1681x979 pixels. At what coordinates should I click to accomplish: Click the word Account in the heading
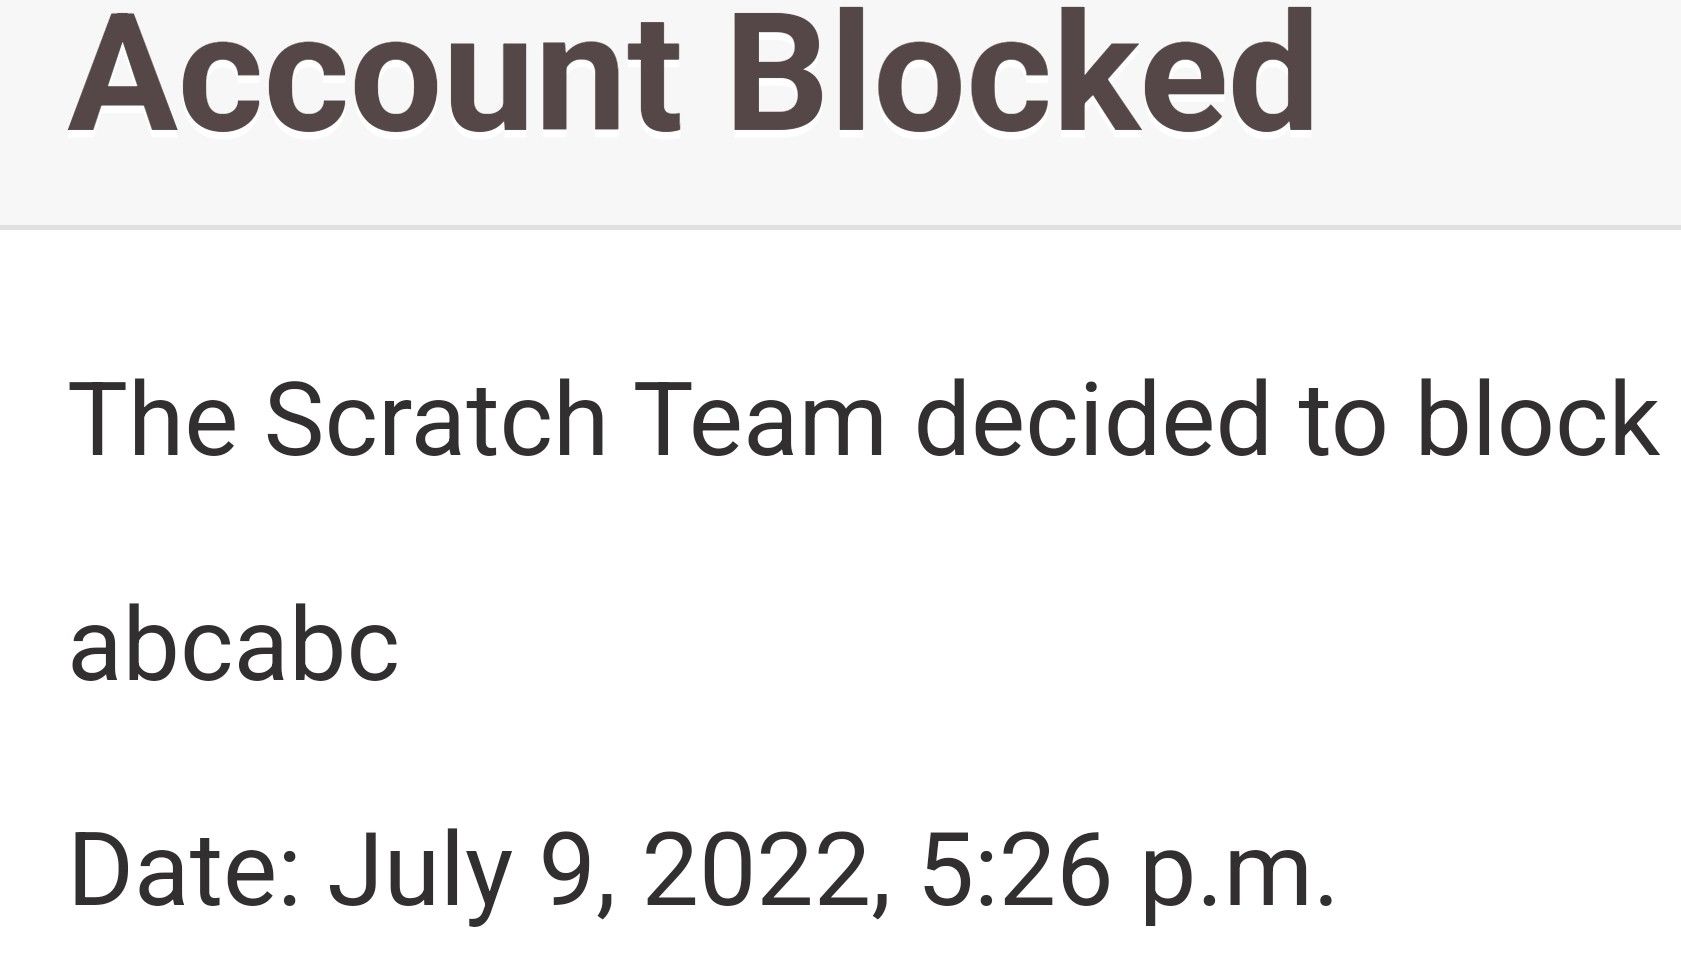pos(376,75)
